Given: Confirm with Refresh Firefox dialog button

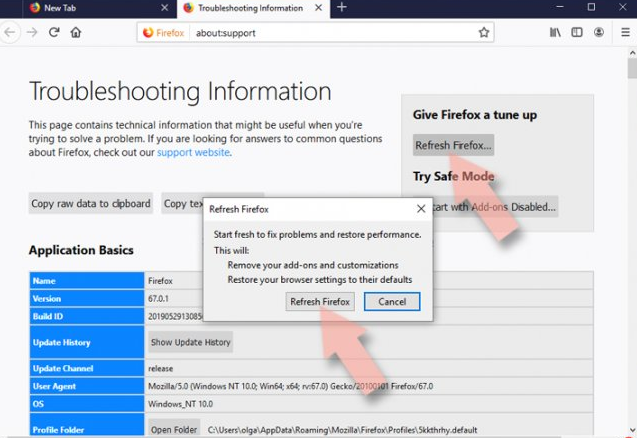Looking at the screenshot, I should click(x=319, y=301).
